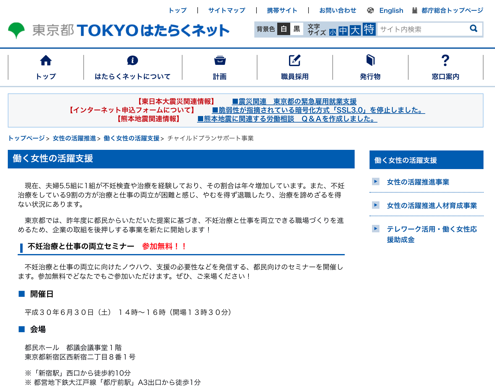The width and height of the screenshot is (495, 389).
Task: Click the address 東京都新宿区西新宿二丁目8番1号
Action: pyautogui.click(x=80, y=357)
